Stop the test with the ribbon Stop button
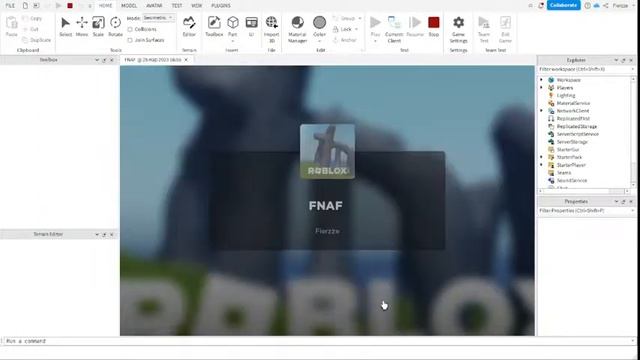Viewport: 640px width, 360px height. pos(433,27)
